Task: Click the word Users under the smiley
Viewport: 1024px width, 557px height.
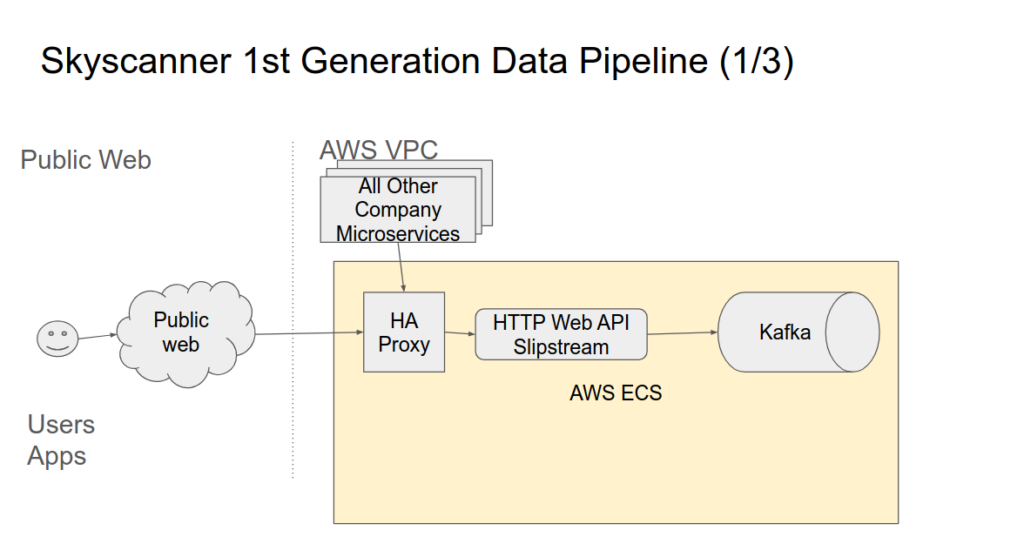Action: (x=61, y=424)
